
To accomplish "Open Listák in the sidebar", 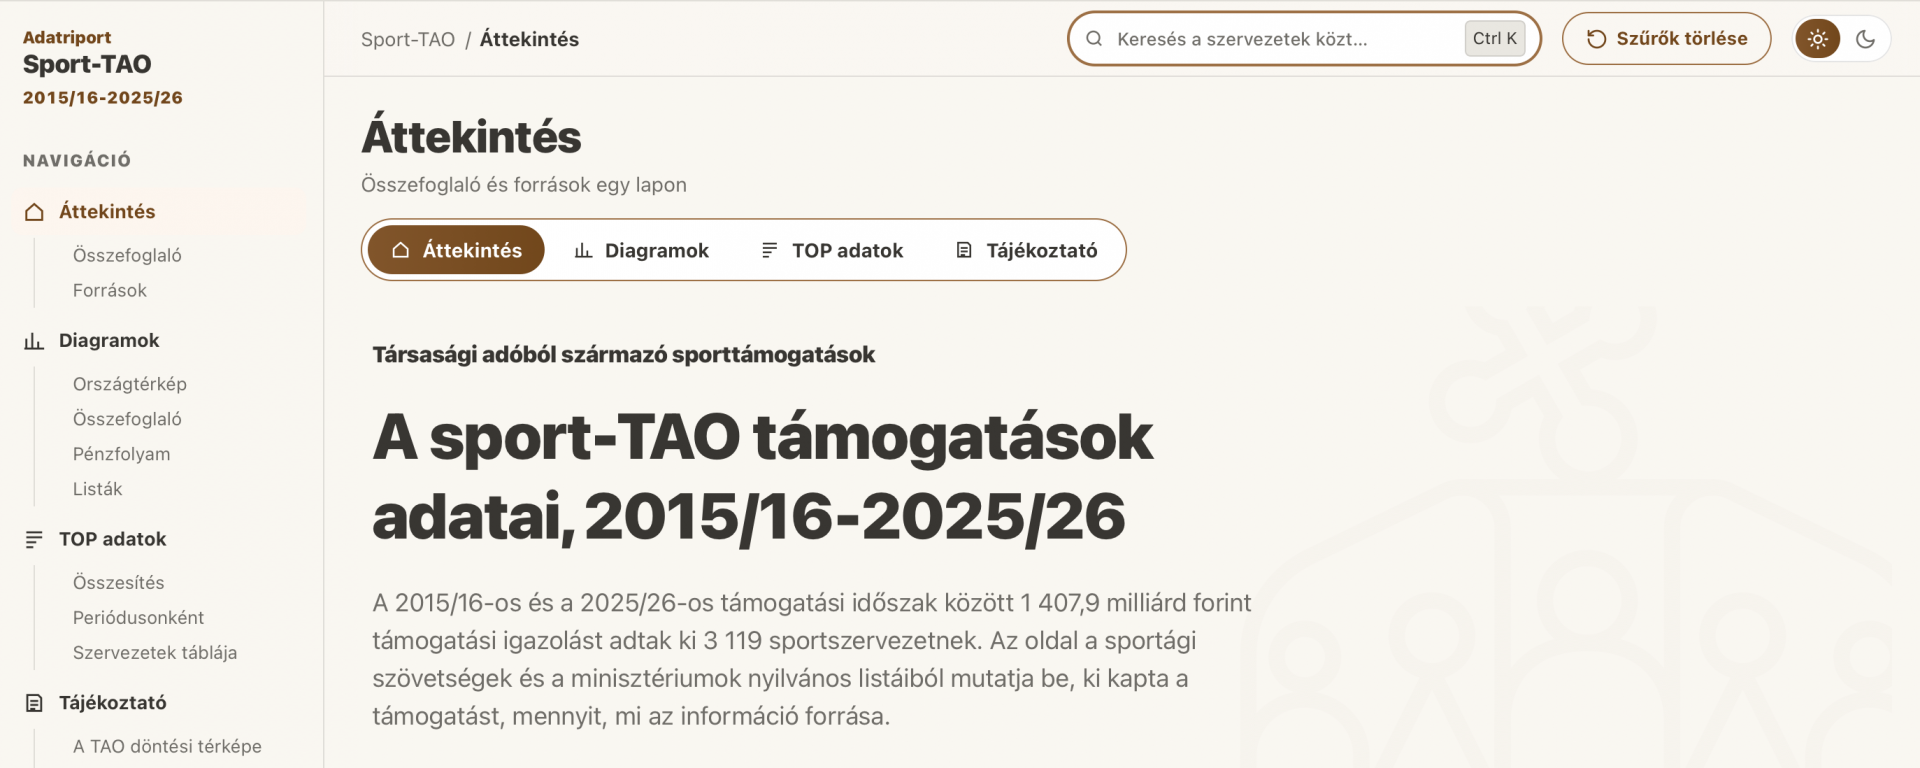I will point(98,490).
